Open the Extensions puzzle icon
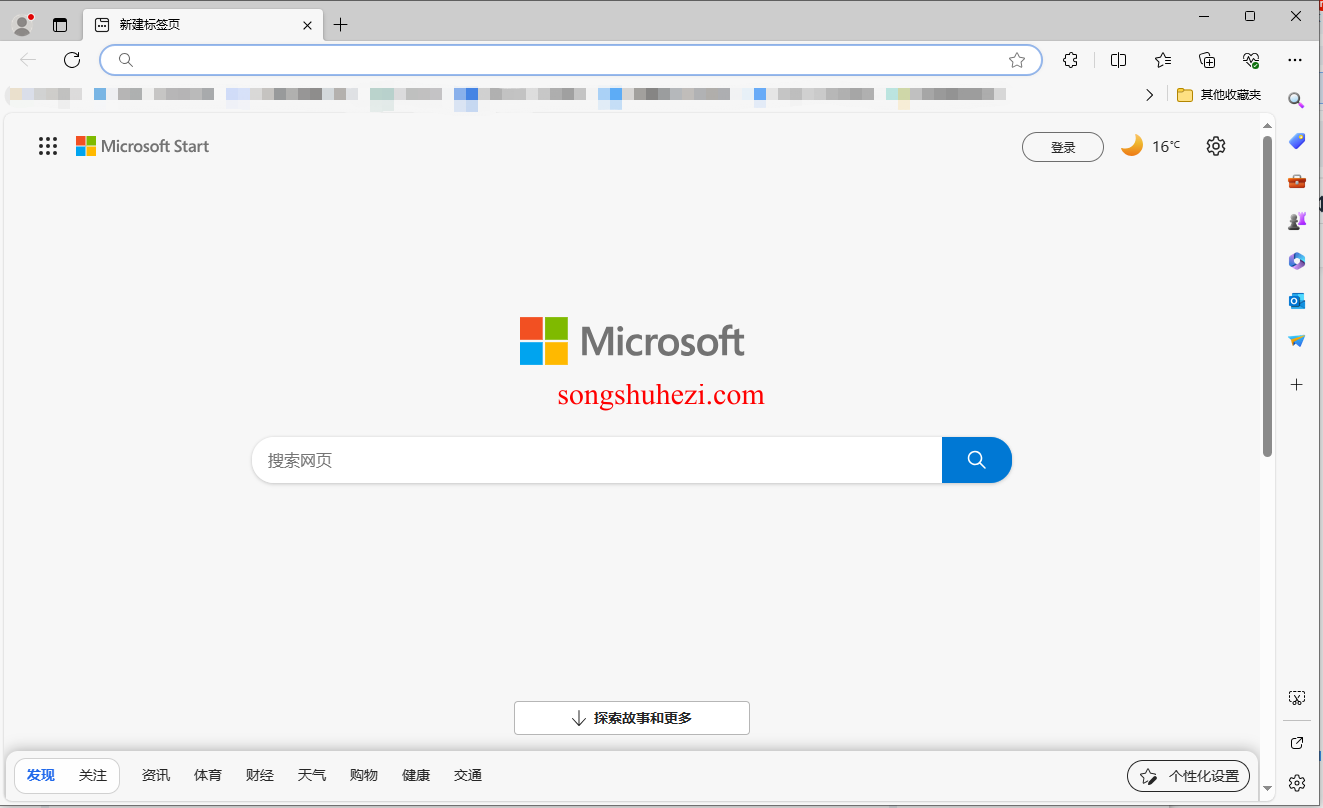 click(1071, 60)
